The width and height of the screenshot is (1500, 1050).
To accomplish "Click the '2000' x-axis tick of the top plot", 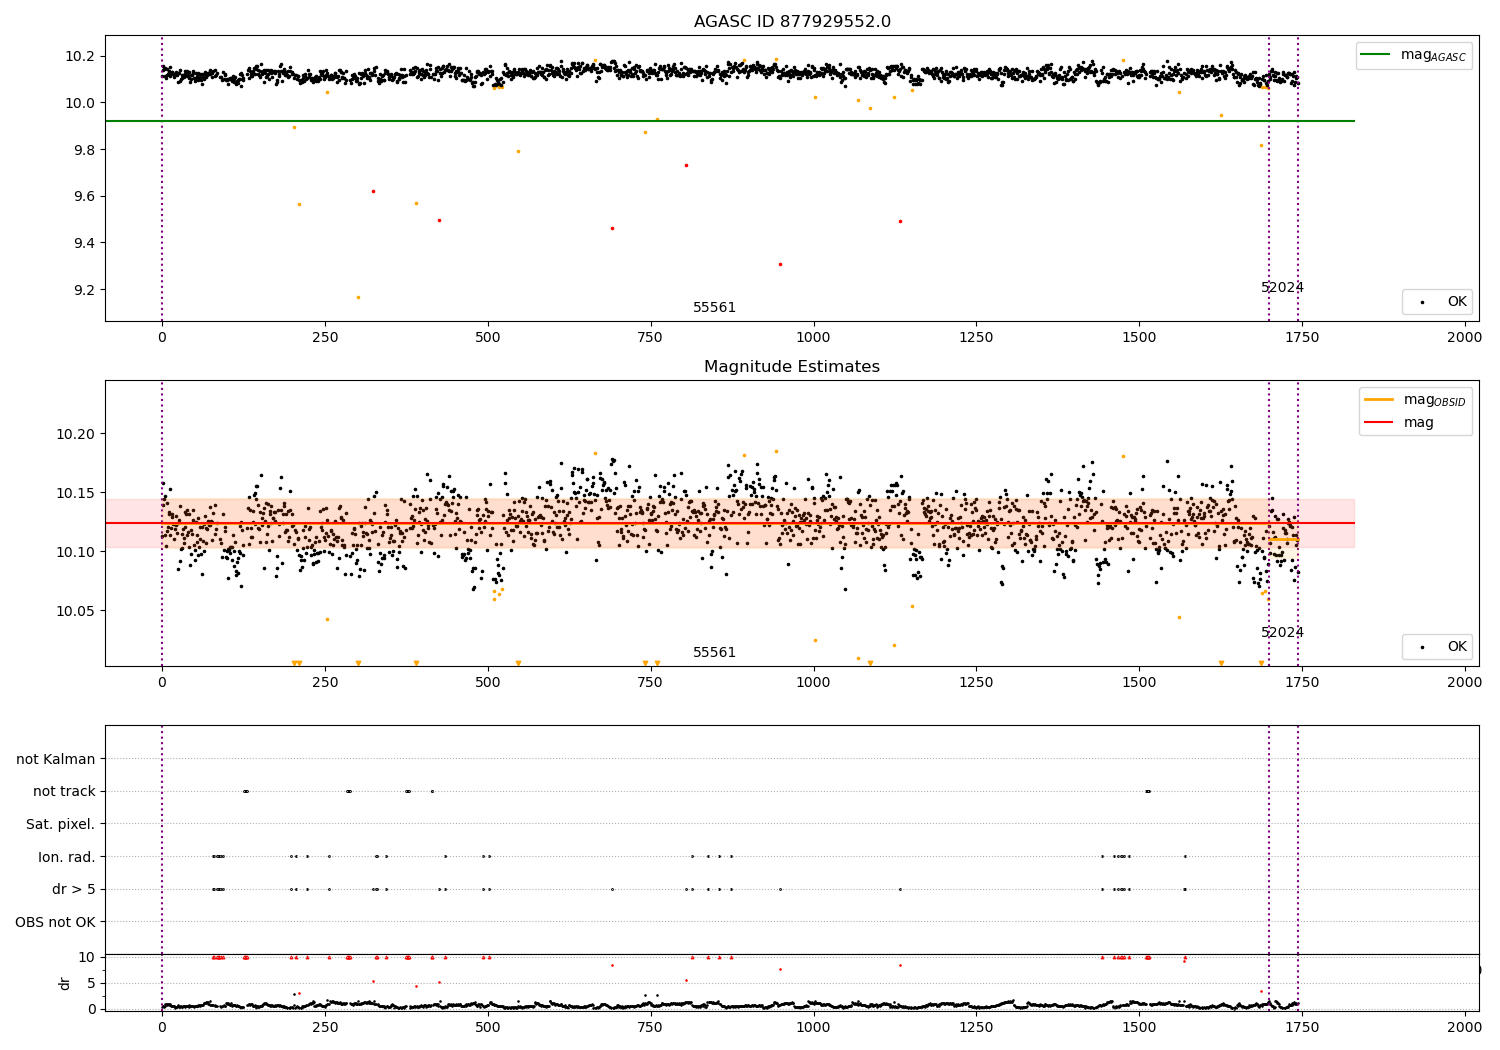I will [1465, 337].
